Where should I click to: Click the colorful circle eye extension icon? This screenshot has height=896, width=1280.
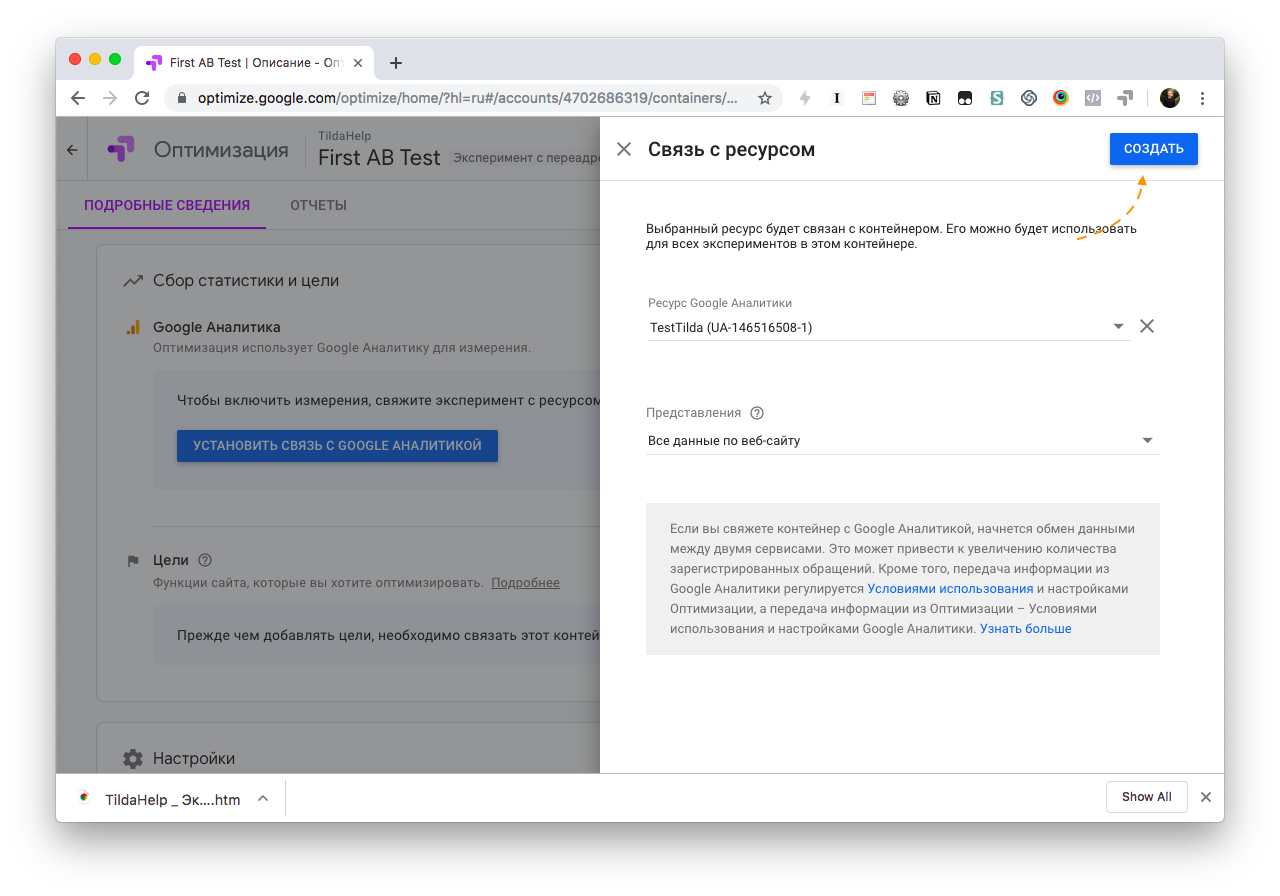[1061, 98]
